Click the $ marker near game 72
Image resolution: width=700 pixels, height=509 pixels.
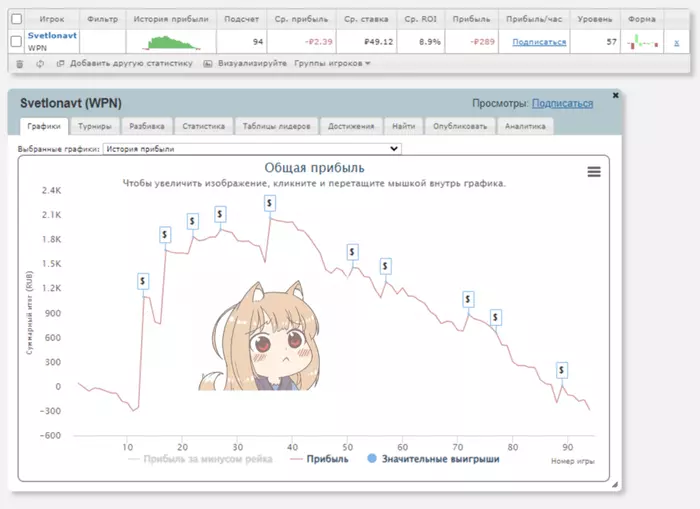pyautogui.click(x=468, y=299)
